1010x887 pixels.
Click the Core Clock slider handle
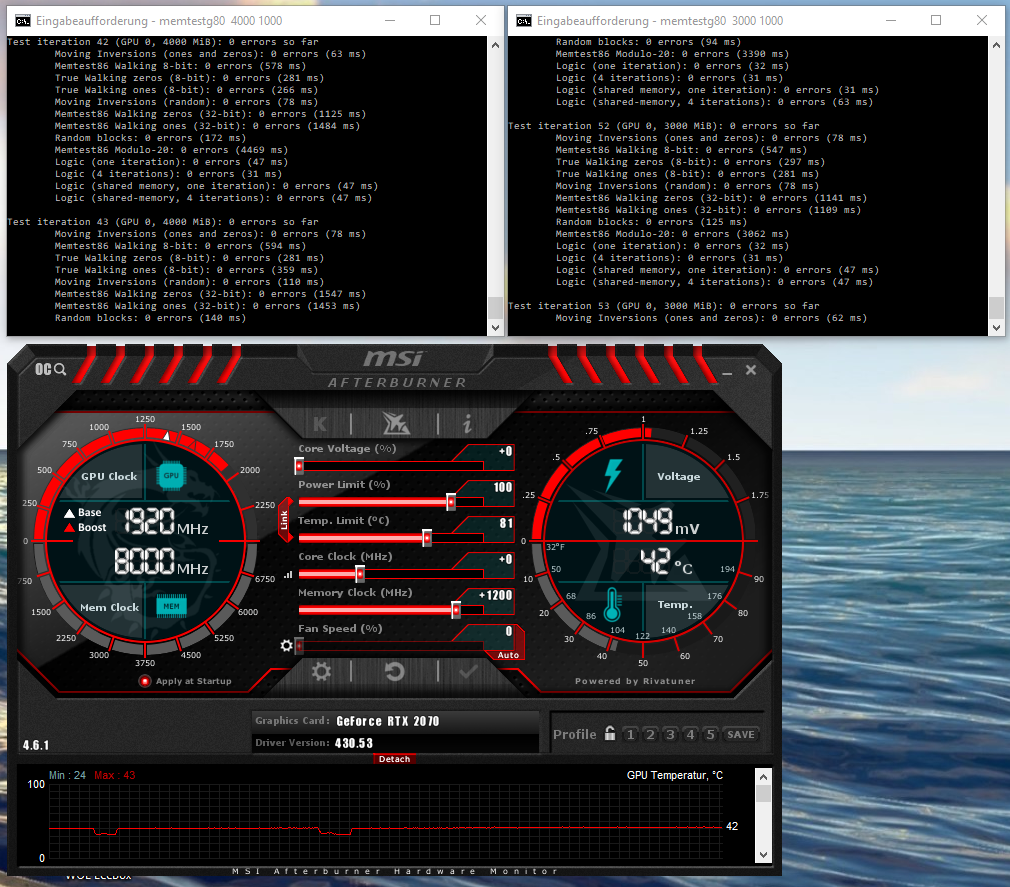359,573
